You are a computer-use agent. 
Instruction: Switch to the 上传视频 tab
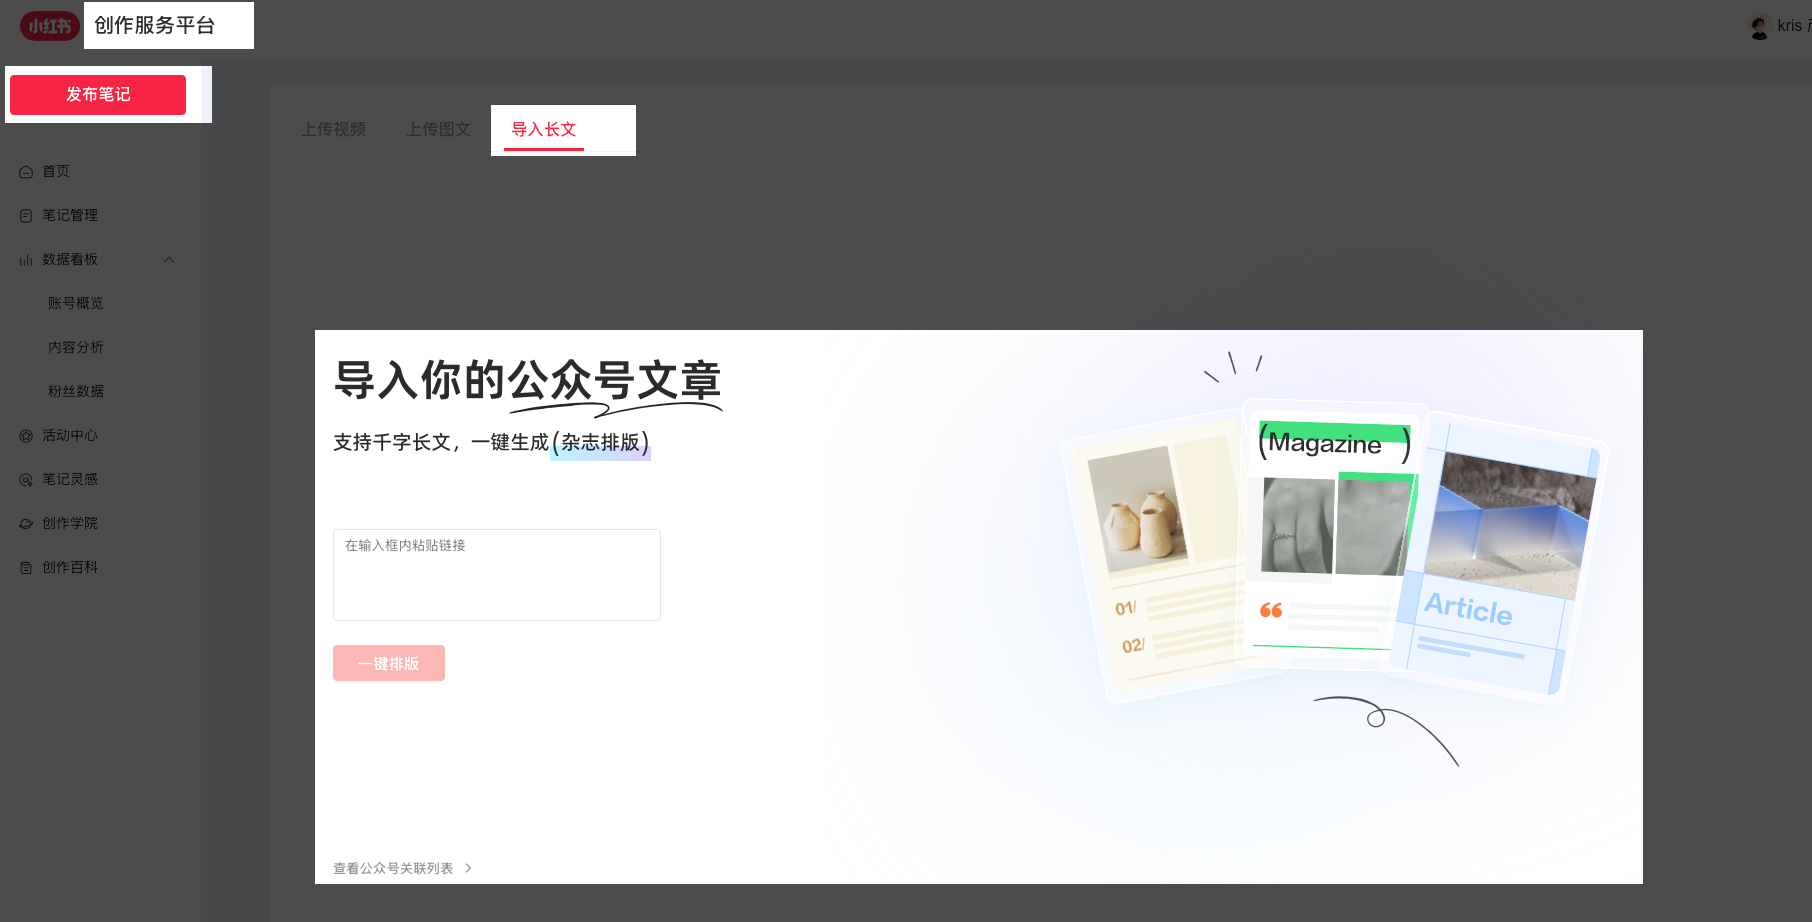(333, 129)
